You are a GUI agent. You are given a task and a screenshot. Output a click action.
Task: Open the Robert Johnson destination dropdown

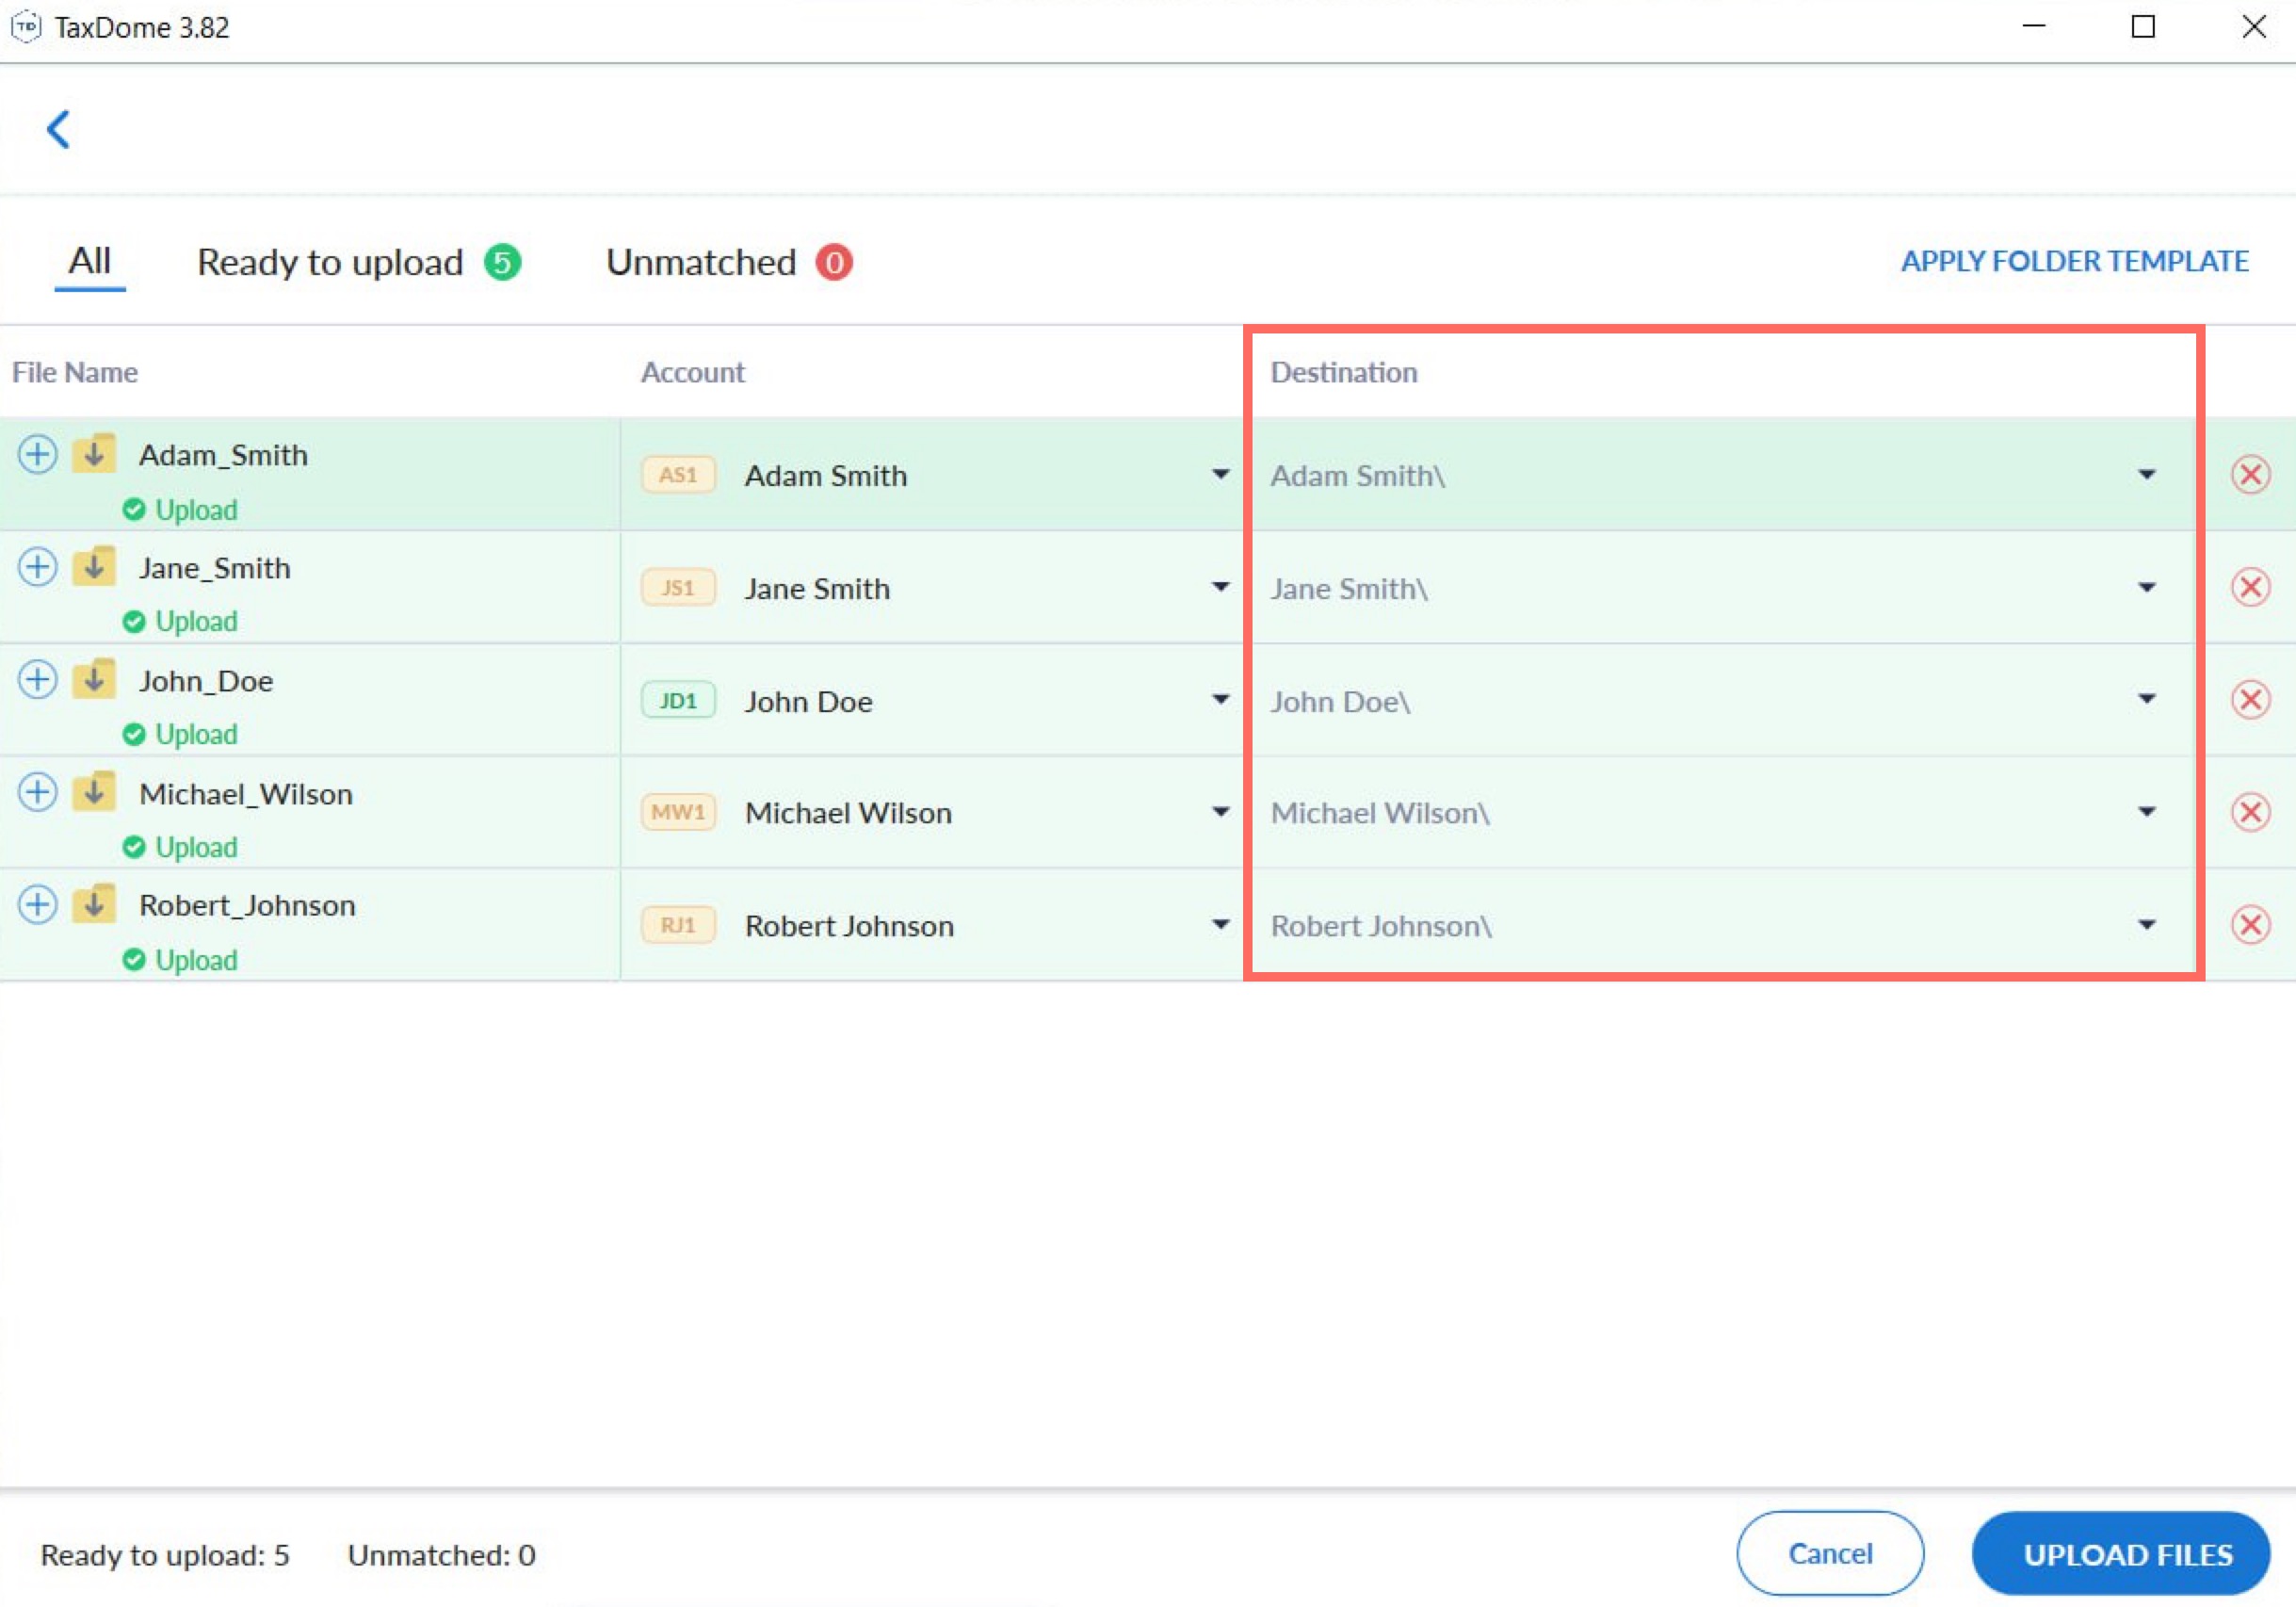[x=2146, y=925]
